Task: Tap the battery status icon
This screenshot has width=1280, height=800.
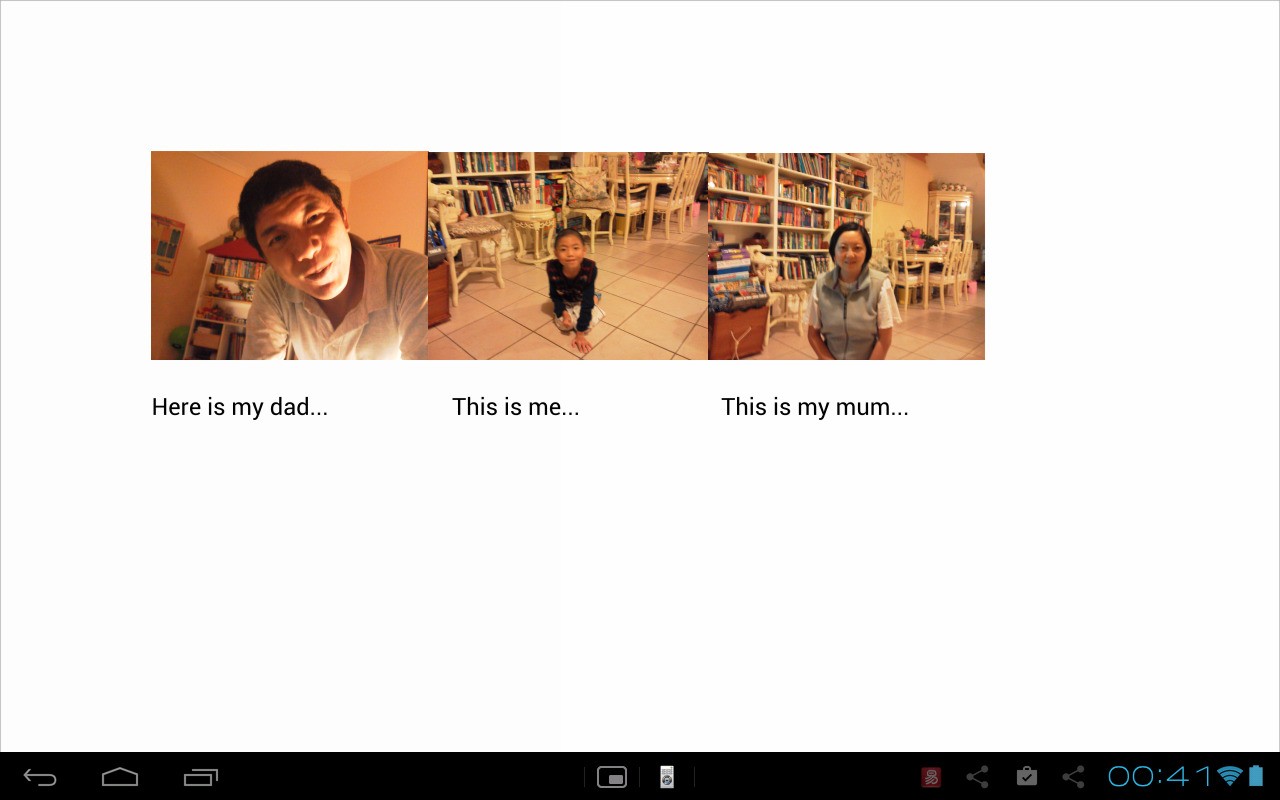Action: [1256, 776]
